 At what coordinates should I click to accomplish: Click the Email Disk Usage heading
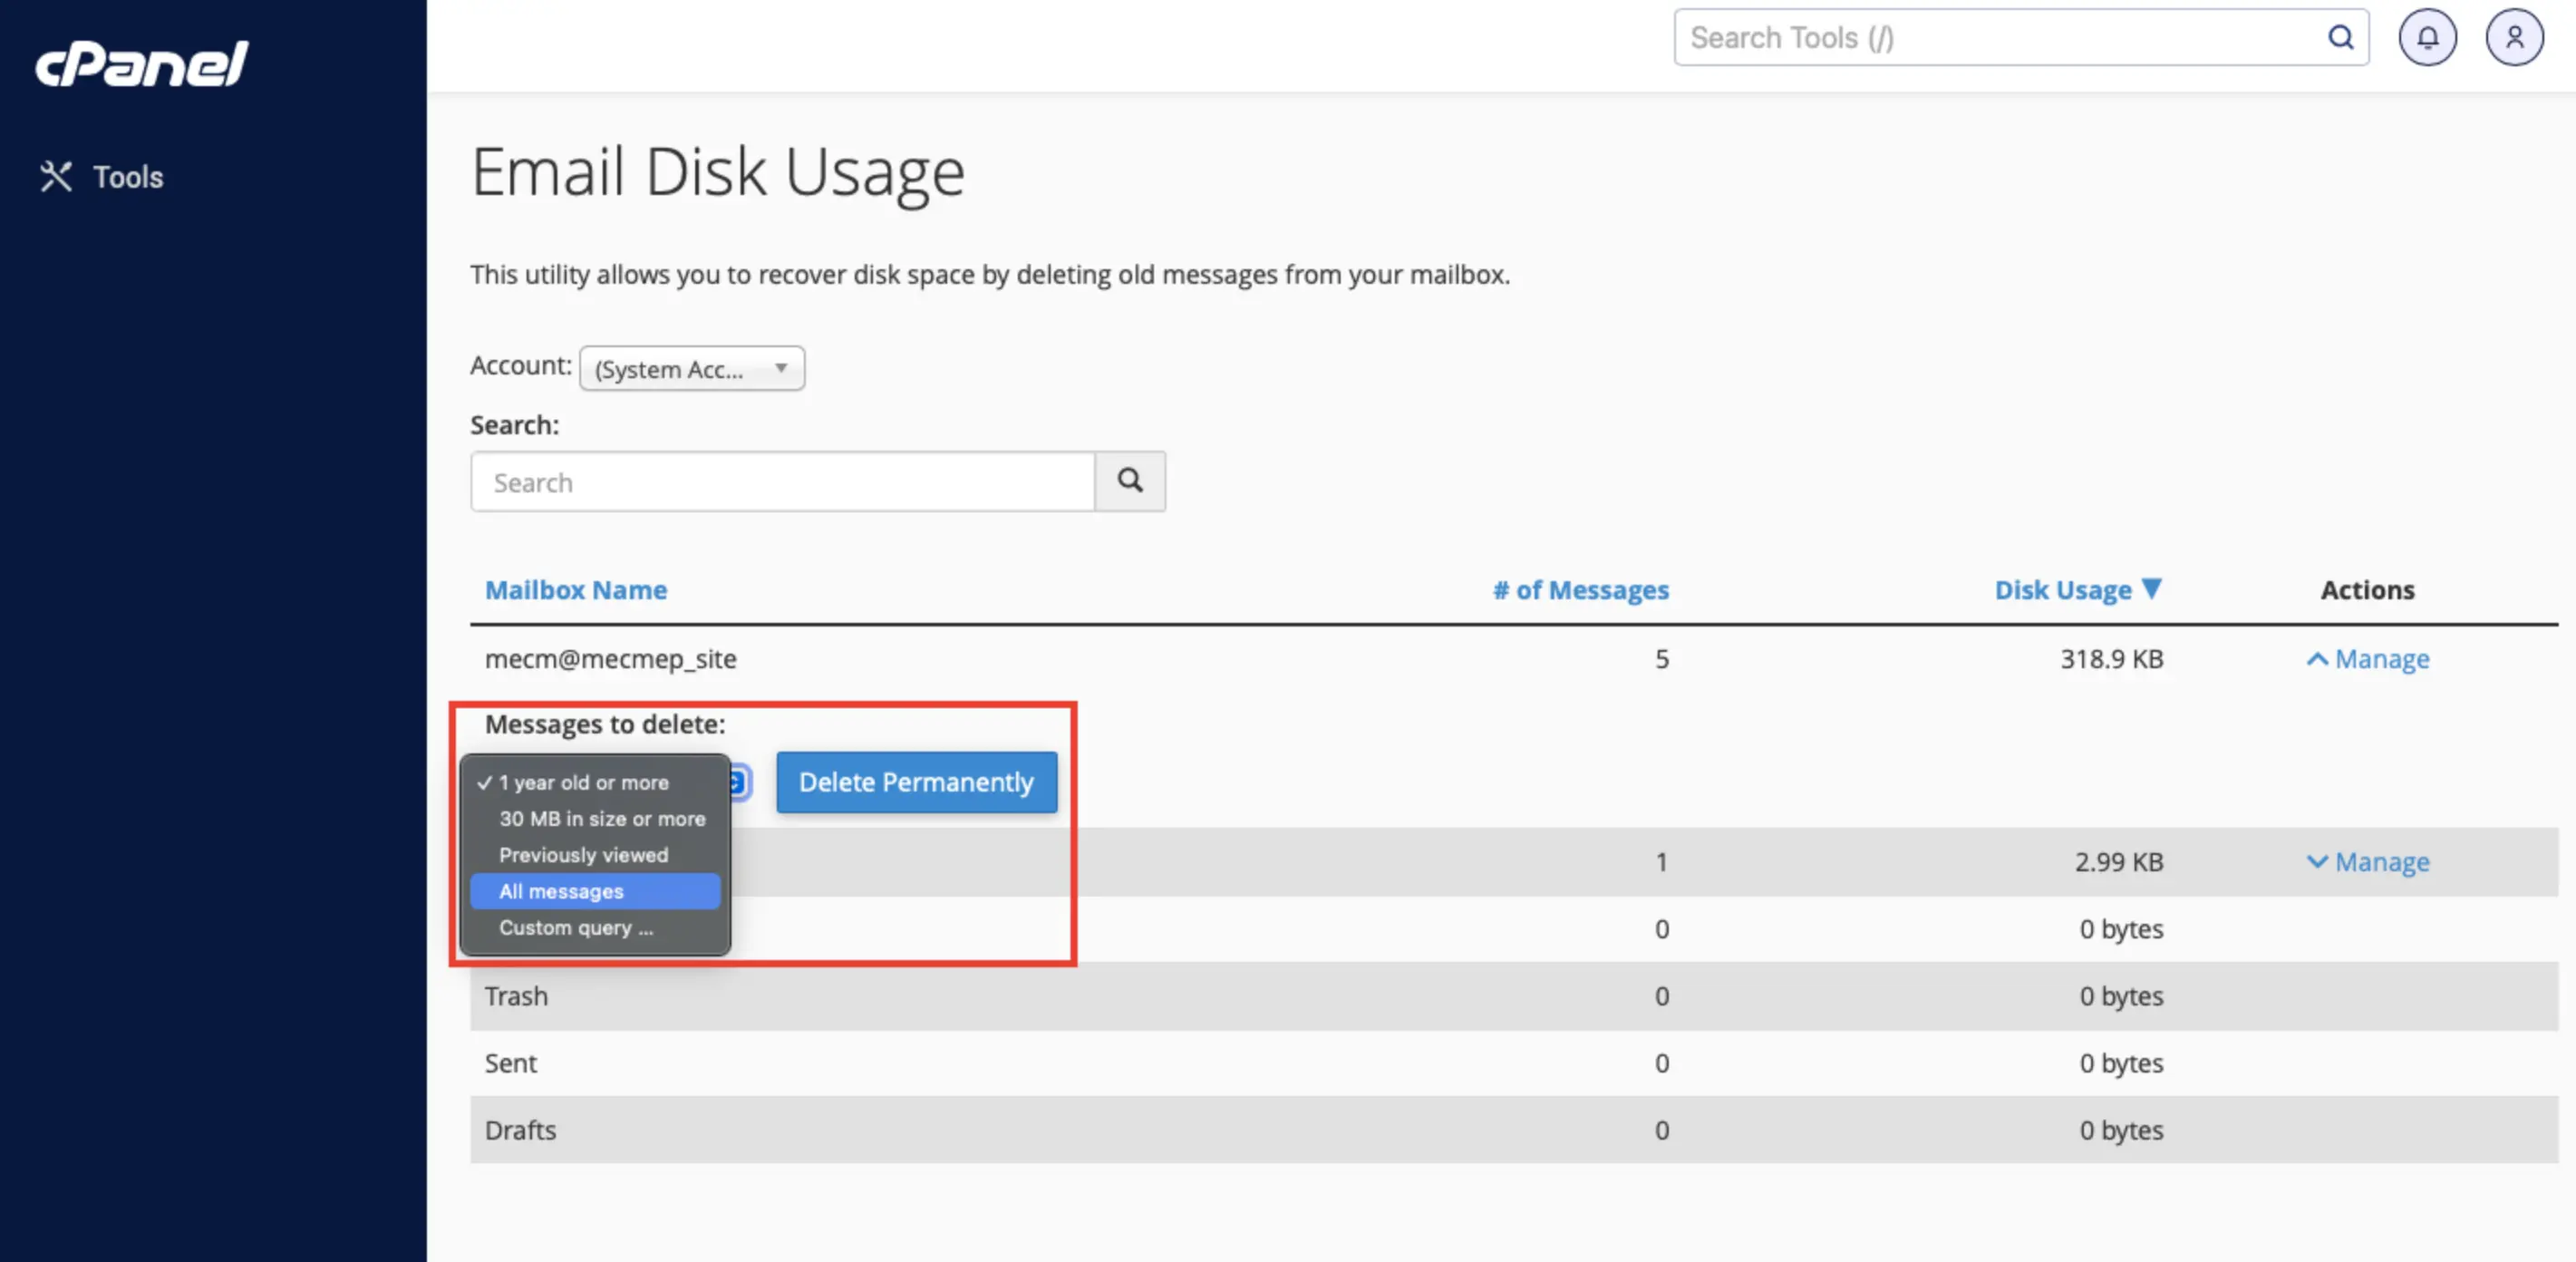click(718, 172)
